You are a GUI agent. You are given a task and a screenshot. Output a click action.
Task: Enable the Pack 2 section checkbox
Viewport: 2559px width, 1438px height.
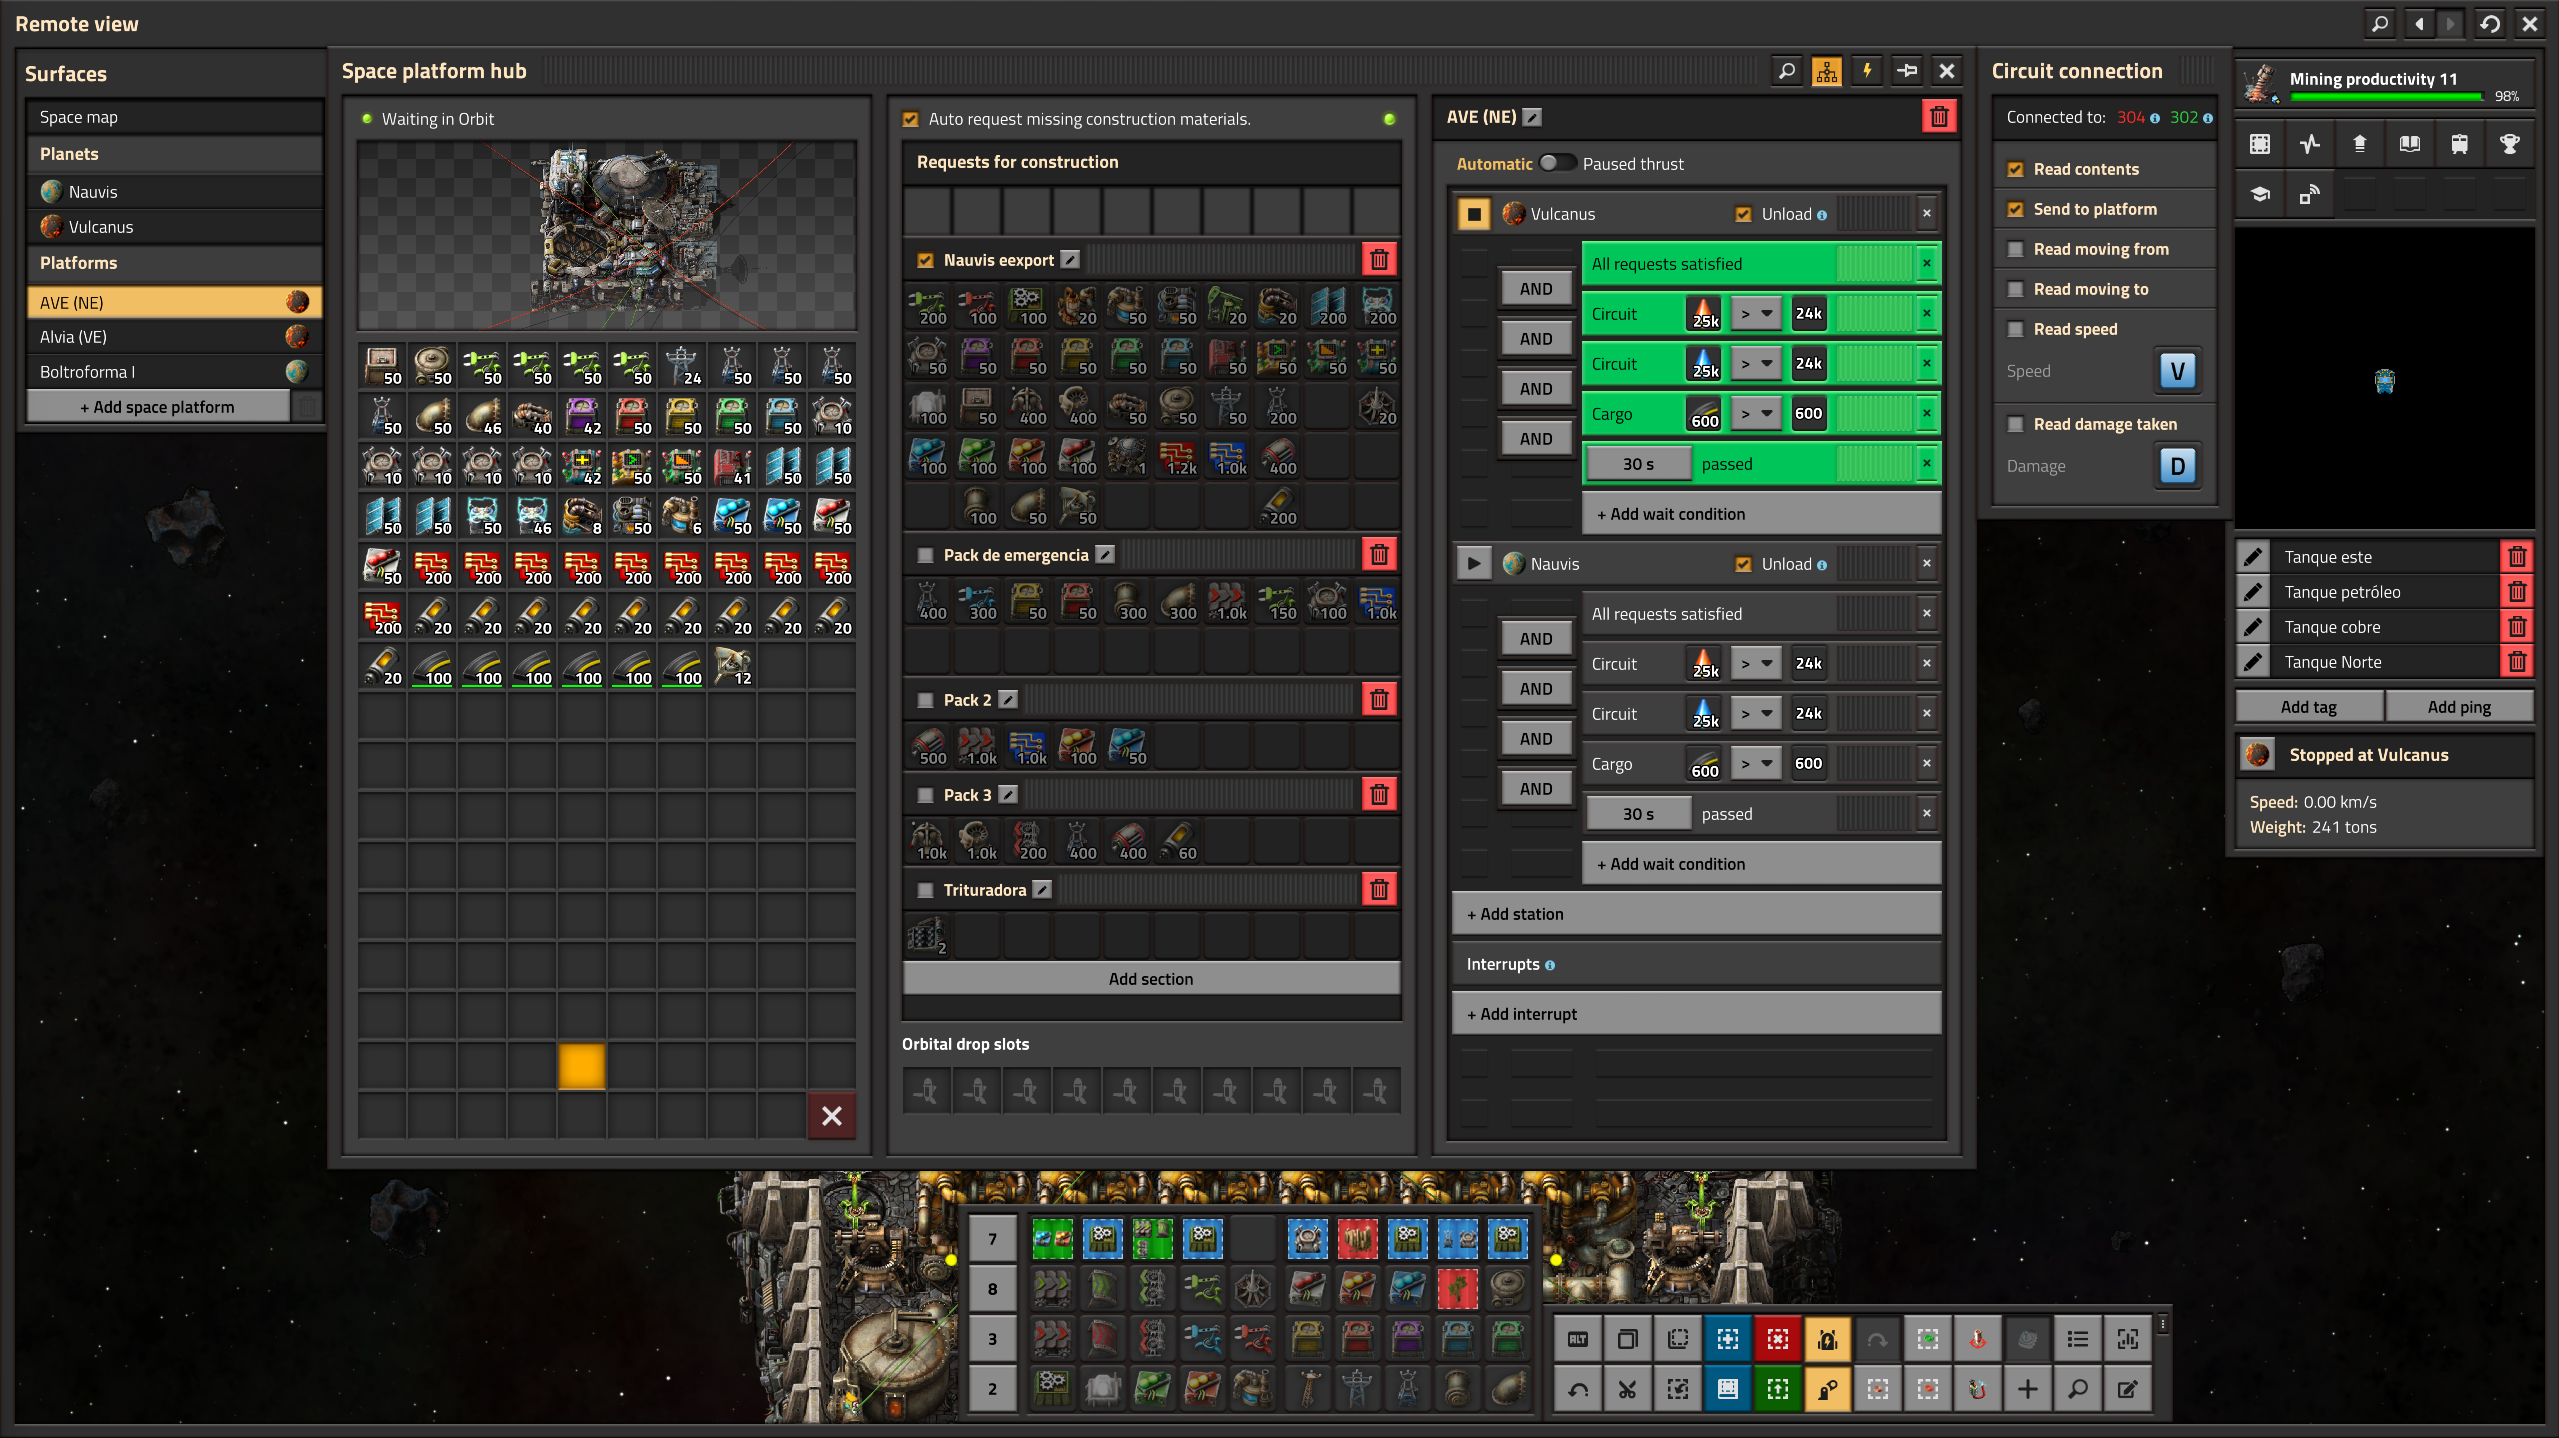(925, 700)
